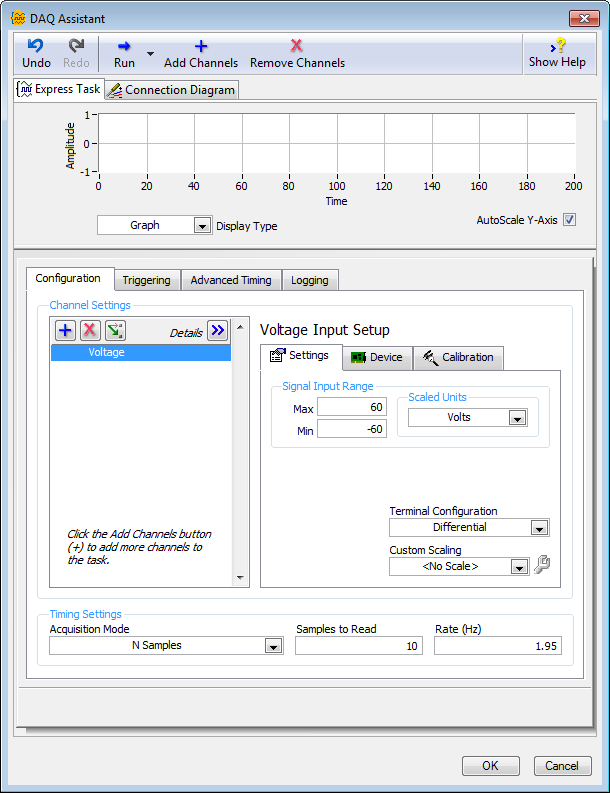Toggle AutoScale Y-Axis checkbox
The width and height of the screenshot is (610, 793).
point(570,220)
